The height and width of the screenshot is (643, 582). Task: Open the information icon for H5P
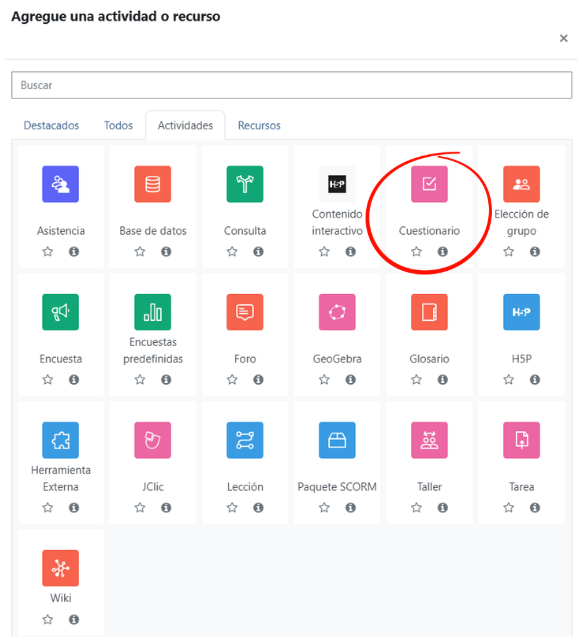click(x=534, y=379)
